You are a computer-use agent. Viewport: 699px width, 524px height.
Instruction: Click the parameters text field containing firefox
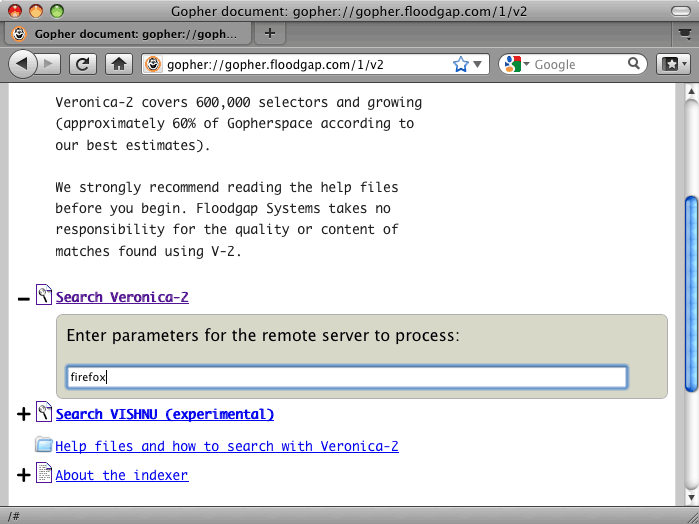pos(346,377)
